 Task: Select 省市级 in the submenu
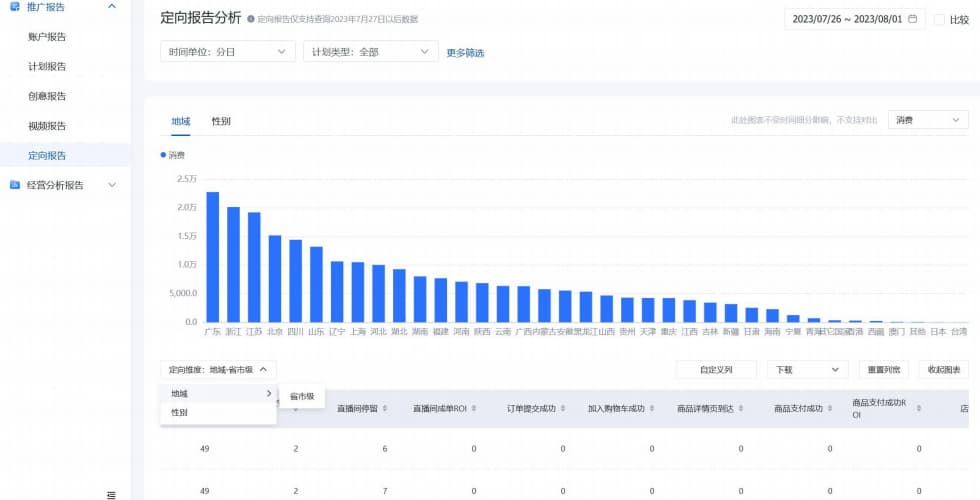coord(302,397)
